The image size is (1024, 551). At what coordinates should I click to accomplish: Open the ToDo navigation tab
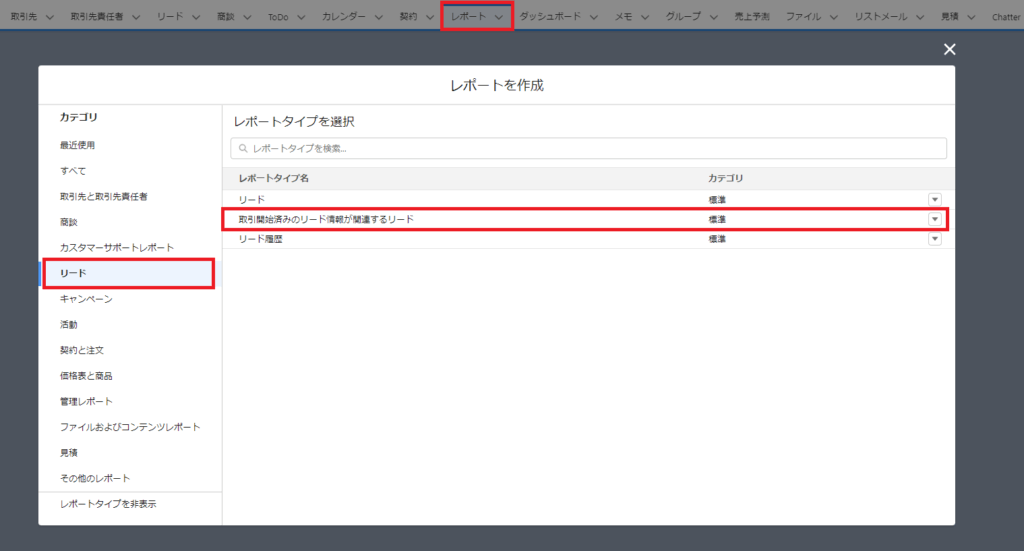point(278,17)
